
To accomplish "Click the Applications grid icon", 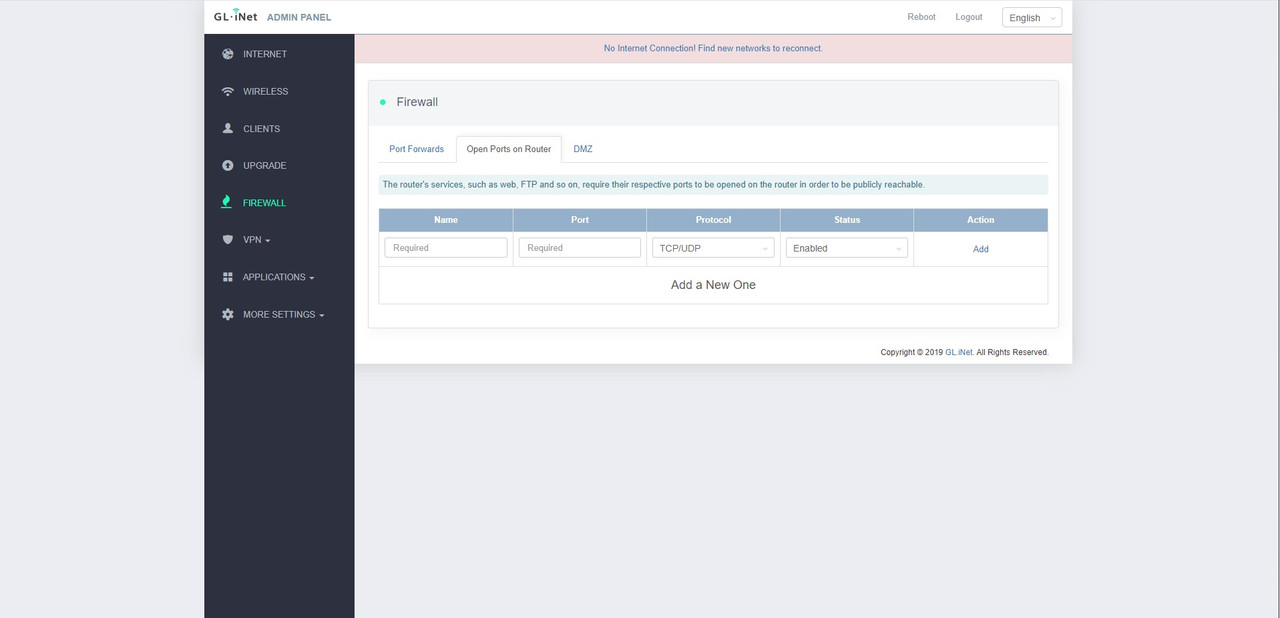I will coord(228,277).
